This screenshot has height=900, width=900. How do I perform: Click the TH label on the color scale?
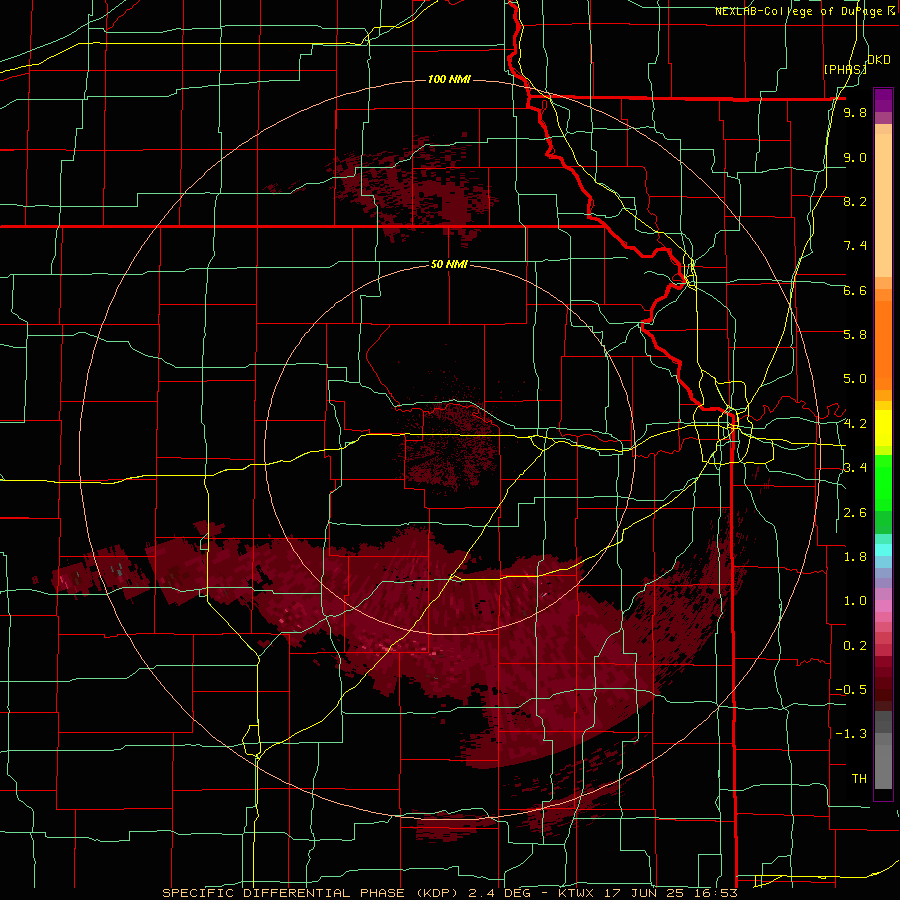(x=859, y=779)
